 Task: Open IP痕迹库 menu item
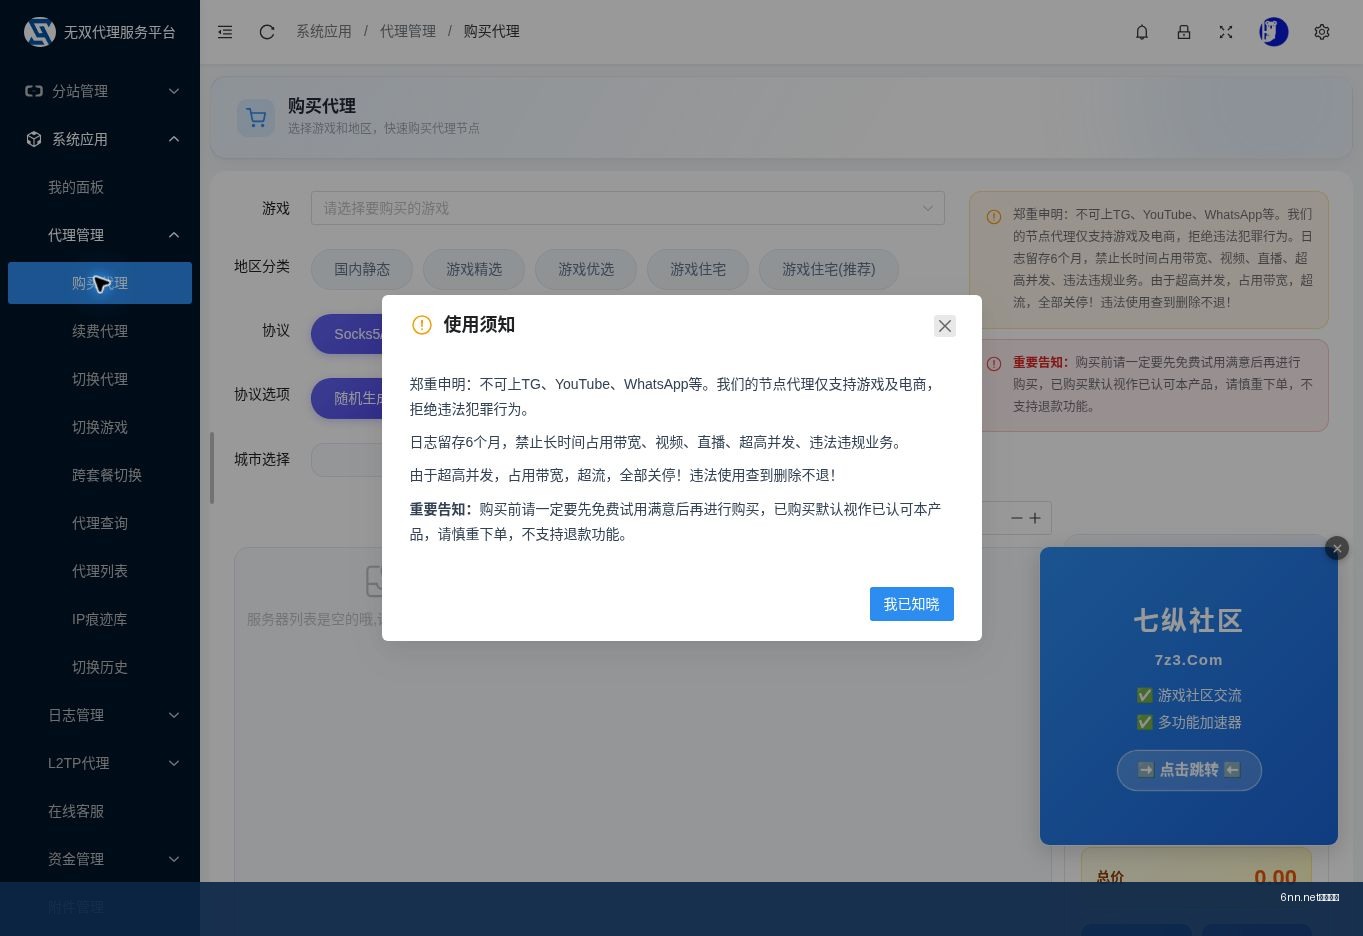(x=100, y=619)
